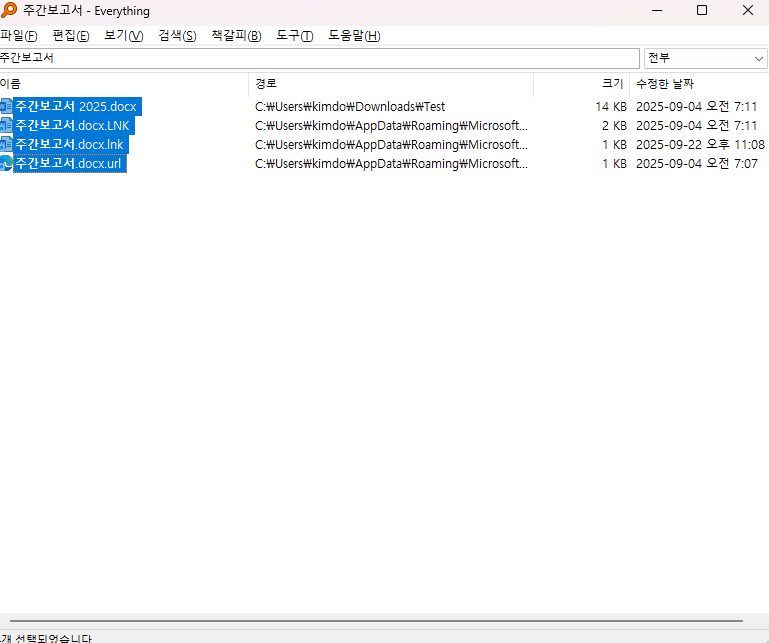Sort results by 수정한 날짜 column header
769x643 pixels.
699,84
